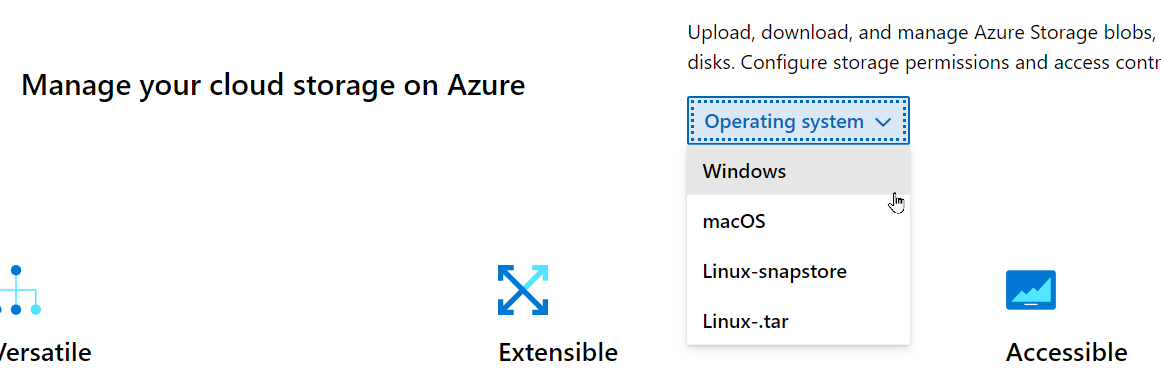Click the Upload, download, and manage sentence
Screen dimensions: 1161x375
pos(924,33)
